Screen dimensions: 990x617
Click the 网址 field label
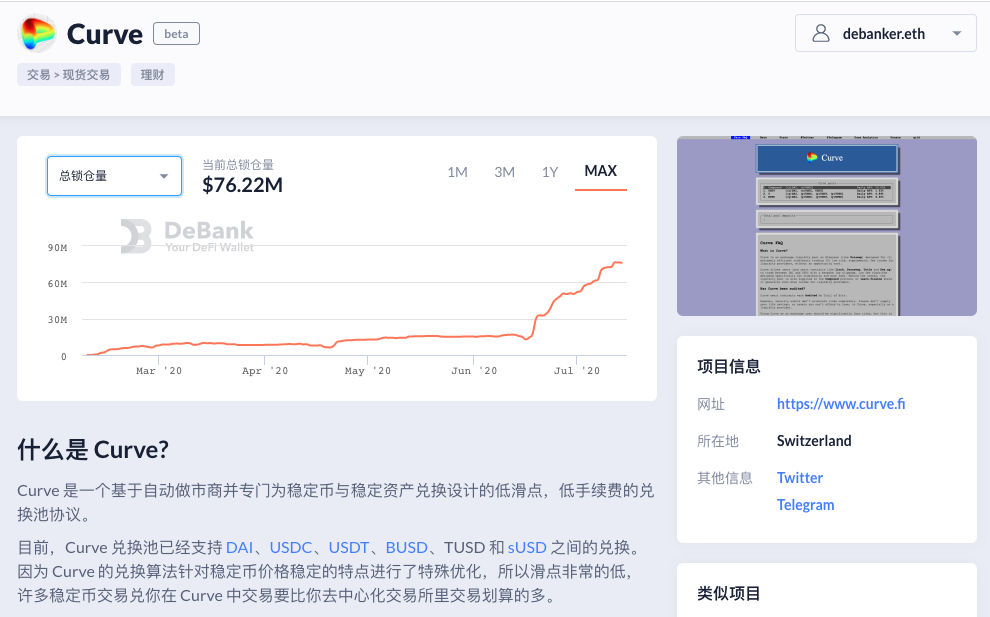(711, 404)
